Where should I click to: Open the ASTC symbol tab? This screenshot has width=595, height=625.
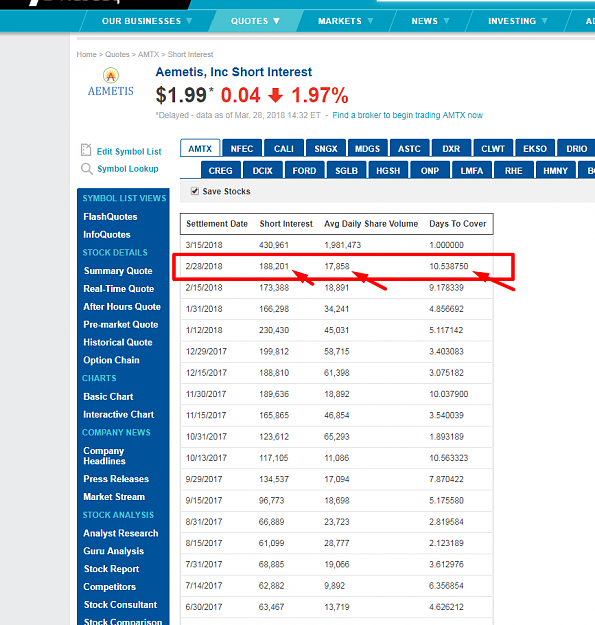[x=409, y=149]
